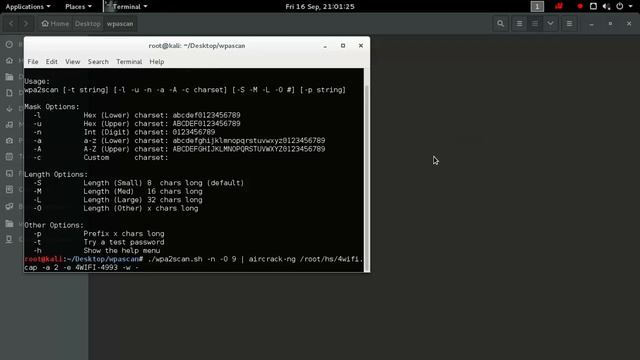Open bottom folder icon in sidebar
Image resolution: width=640 pixels, height=360 pixels.
9,223
